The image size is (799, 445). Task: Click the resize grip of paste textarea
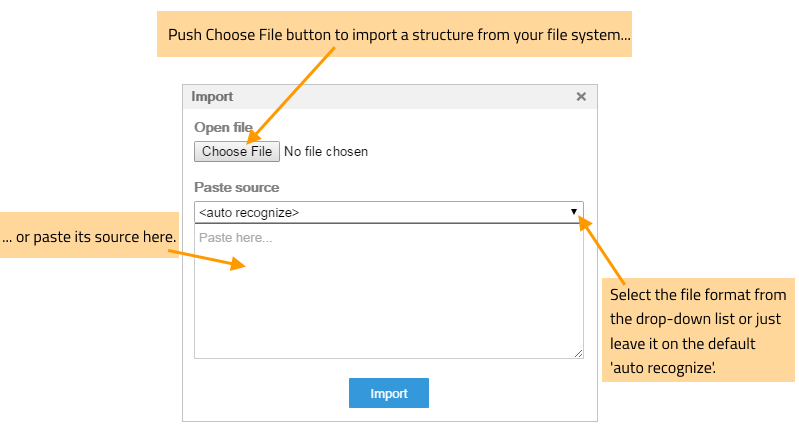click(578, 353)
